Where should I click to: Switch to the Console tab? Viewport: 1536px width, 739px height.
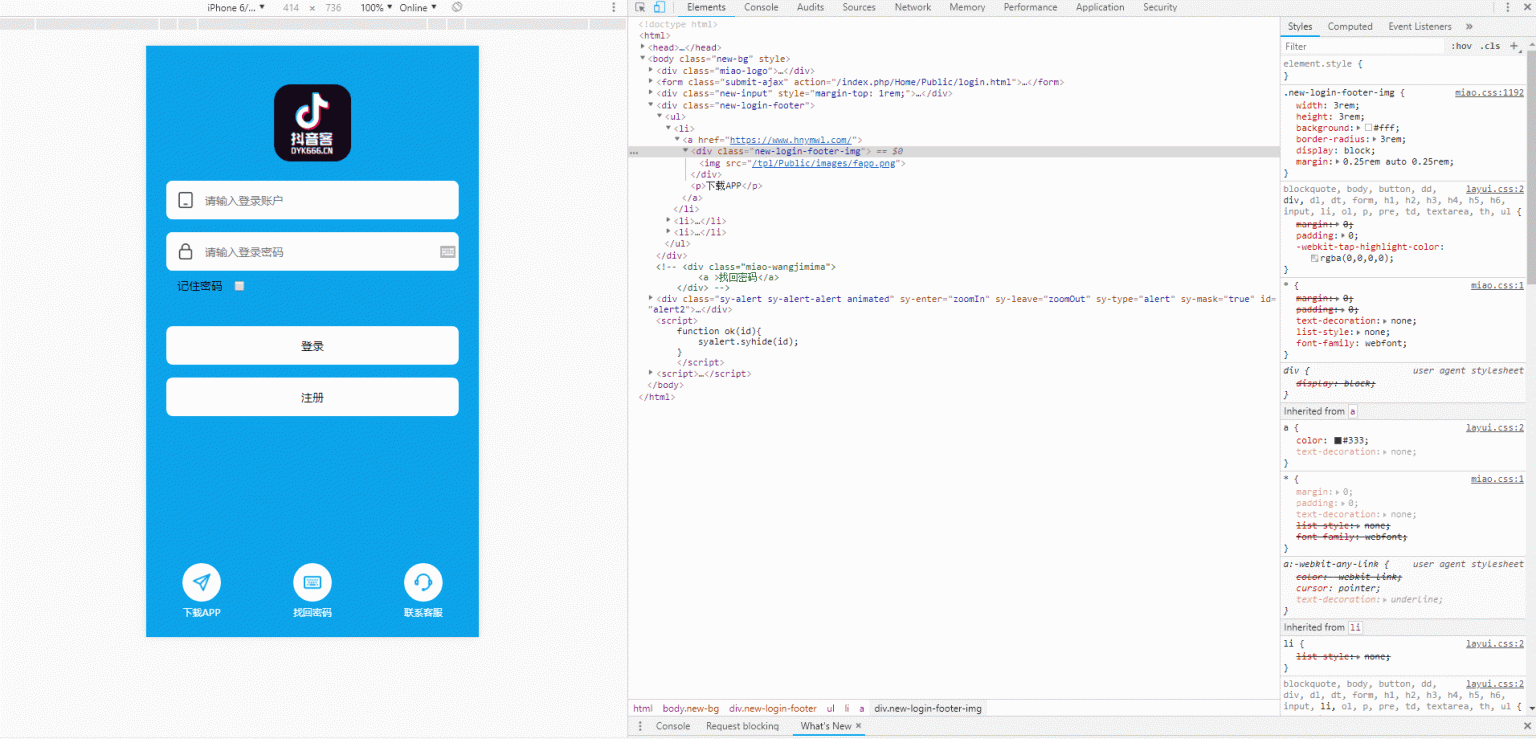click(761, 7)
